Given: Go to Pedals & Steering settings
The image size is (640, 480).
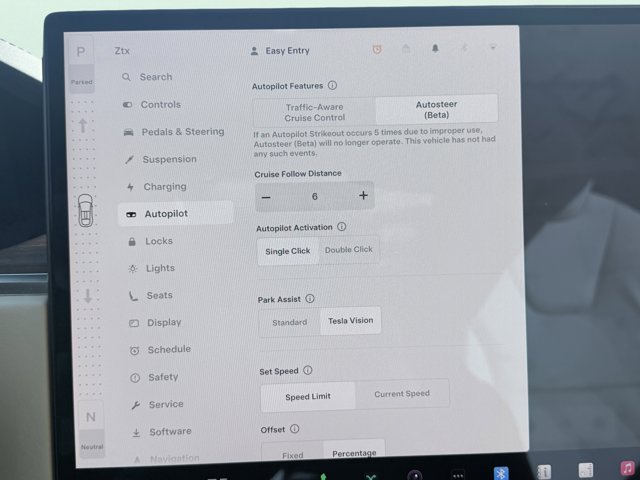Looking at the screenshot, I should [182, 132].
